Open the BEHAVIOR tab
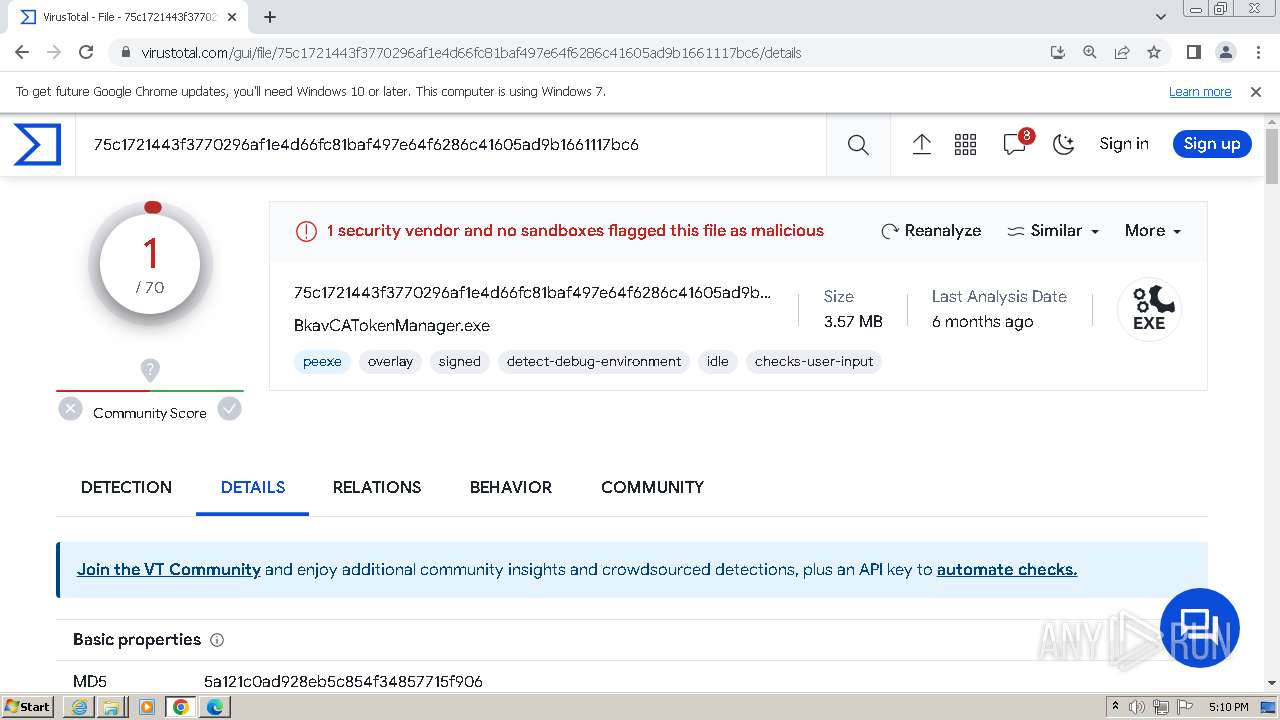This screenshot has height=720, width=1280. click(x=511, y=487)
